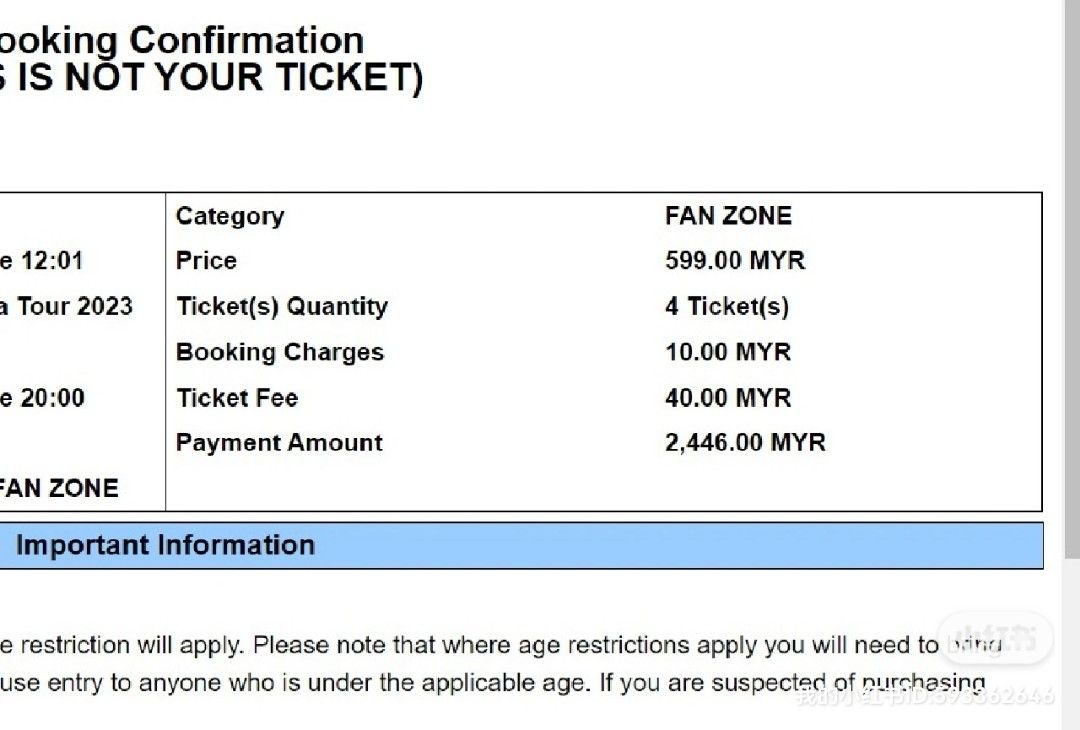Viewport: 1080px width, 730px height.
Task: Select the 4 Ticket(s) quantity value
Action: click(x=726, y=306)
